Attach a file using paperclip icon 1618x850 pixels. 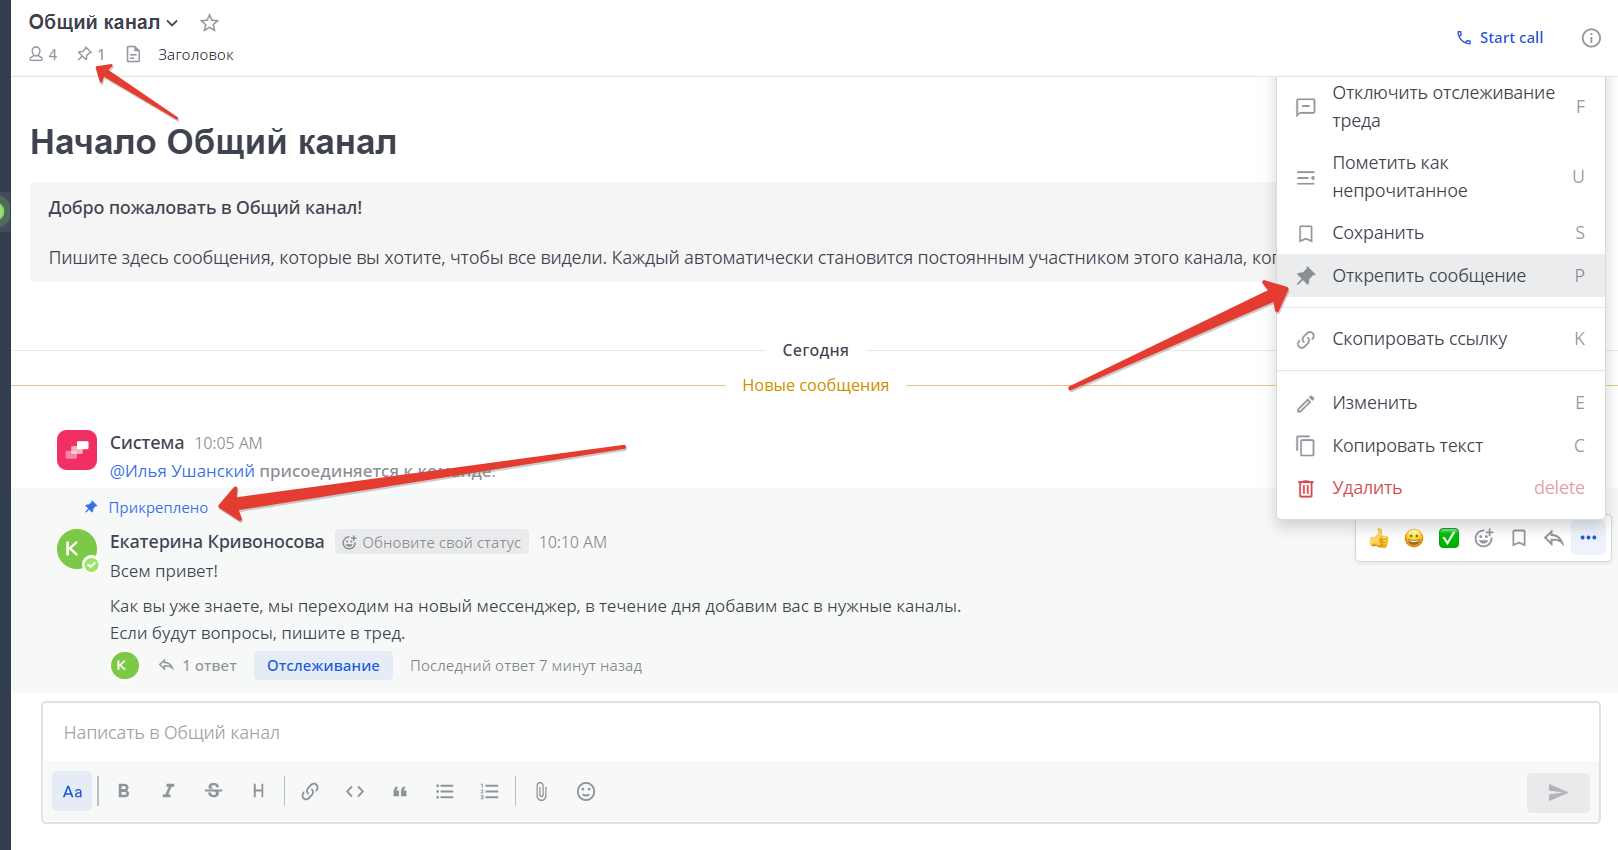coord(541,792)
